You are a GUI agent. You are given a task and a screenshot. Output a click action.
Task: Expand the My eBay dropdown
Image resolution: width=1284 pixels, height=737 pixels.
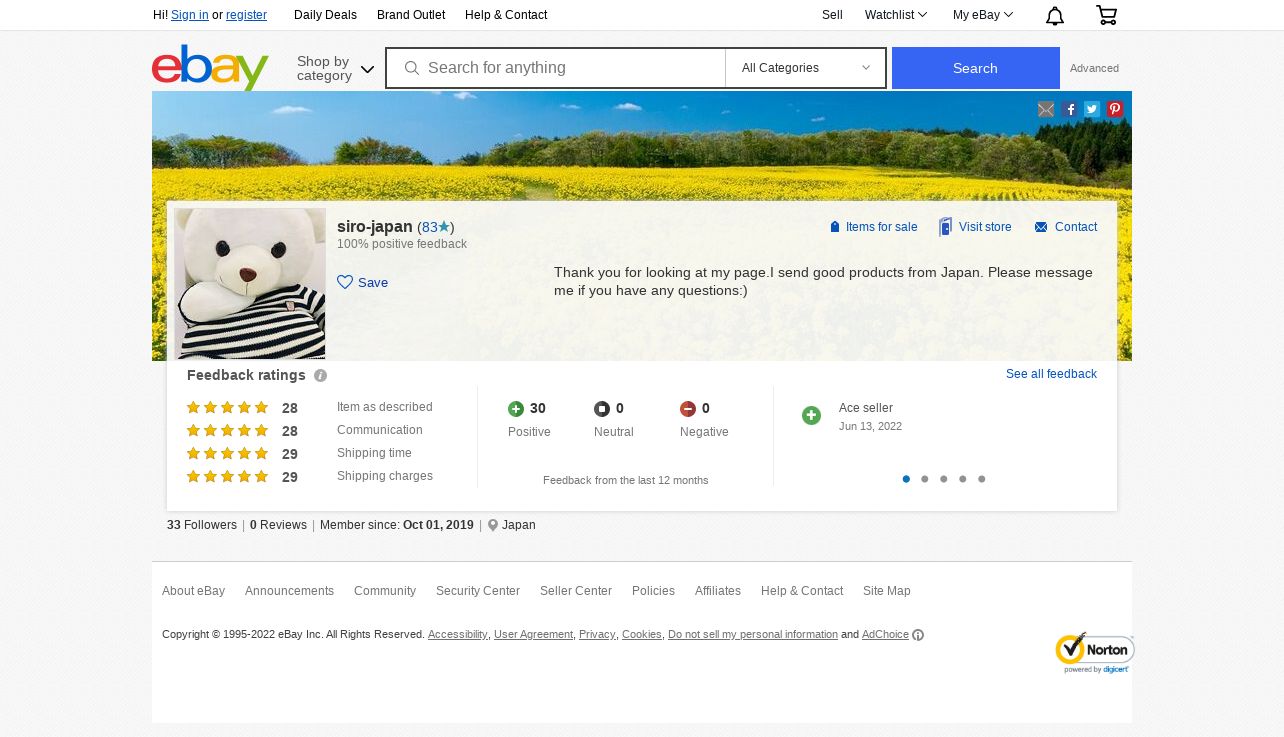click(x=983, y=15)
